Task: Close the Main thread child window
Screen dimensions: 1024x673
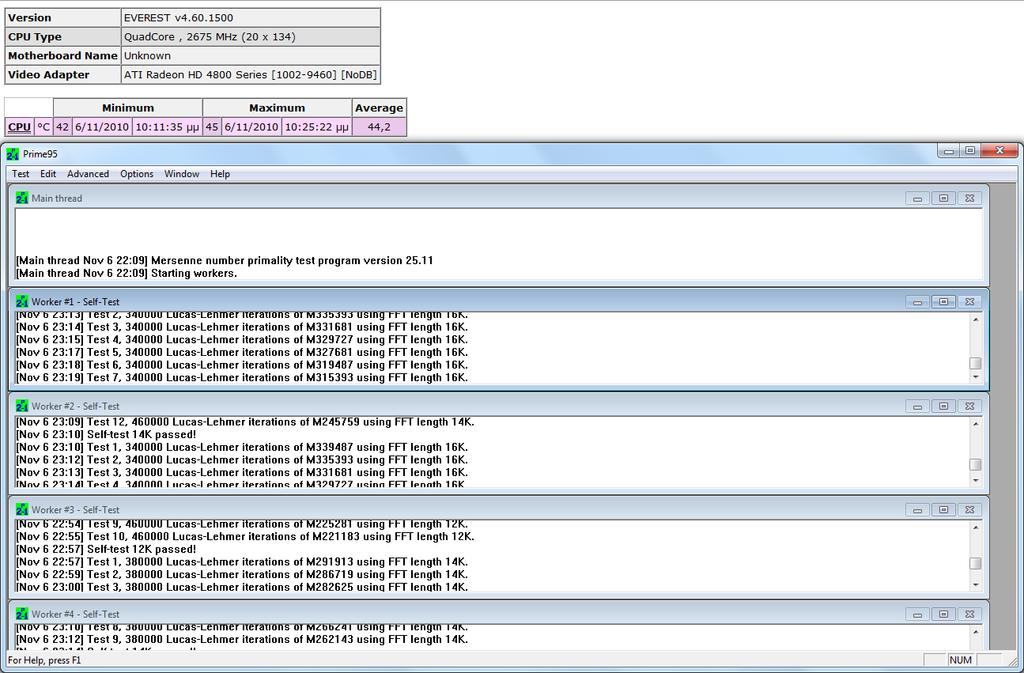Action: (970, 198)
